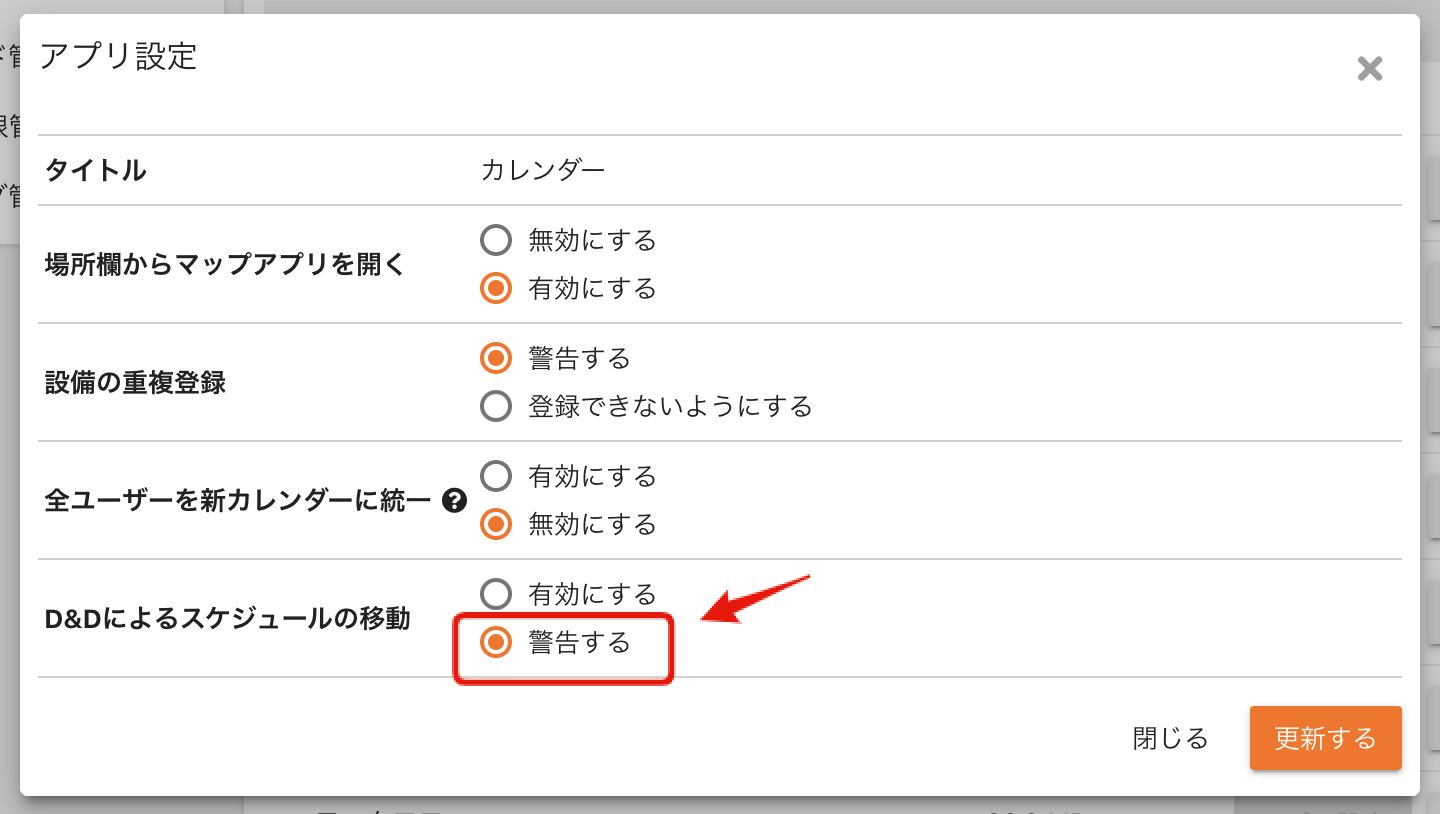Open the help icon beside 全ユーザーを新カレンダーに統一
Viewport: 1440px width, 814px height.
(455, 500)
